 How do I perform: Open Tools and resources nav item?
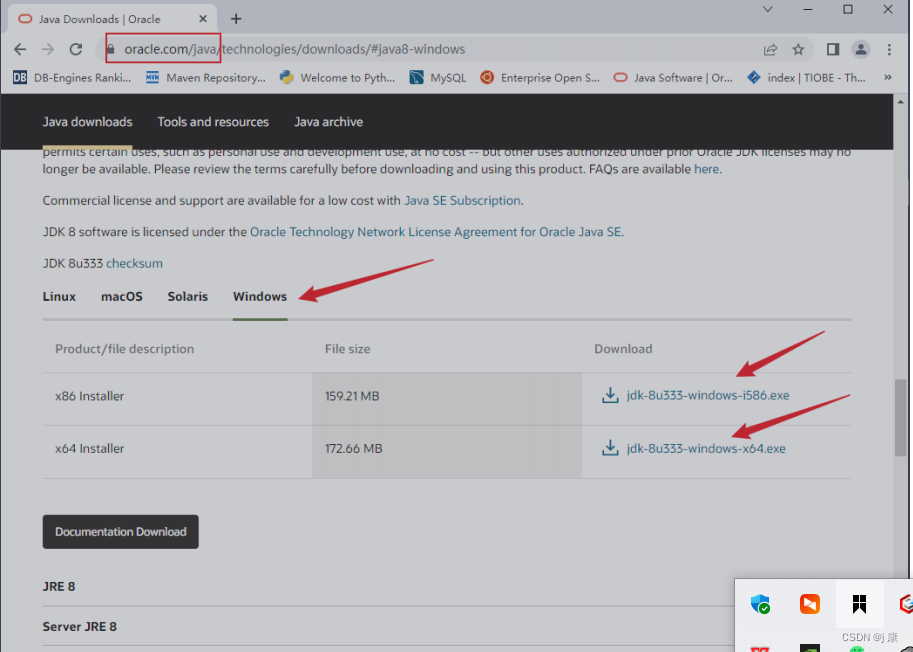[213, 122]
